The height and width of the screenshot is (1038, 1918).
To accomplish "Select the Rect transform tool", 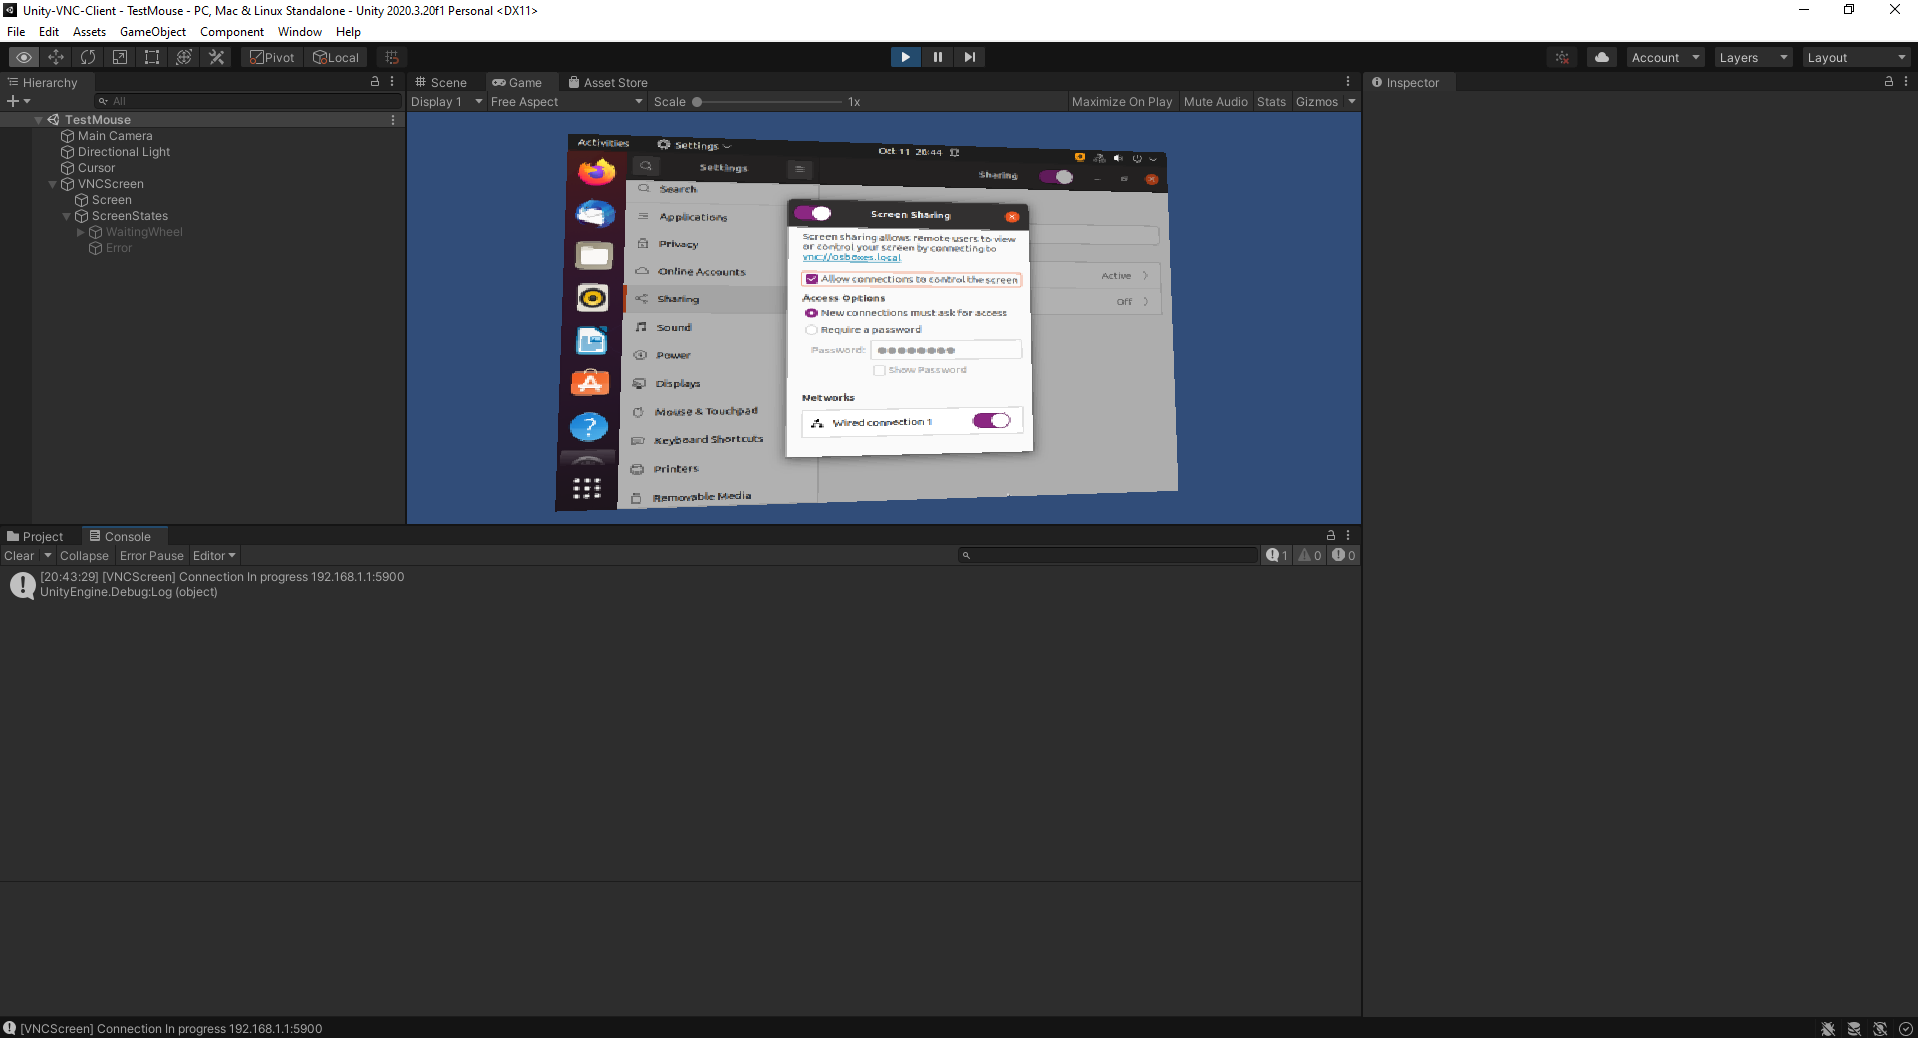I will (152, 57).
